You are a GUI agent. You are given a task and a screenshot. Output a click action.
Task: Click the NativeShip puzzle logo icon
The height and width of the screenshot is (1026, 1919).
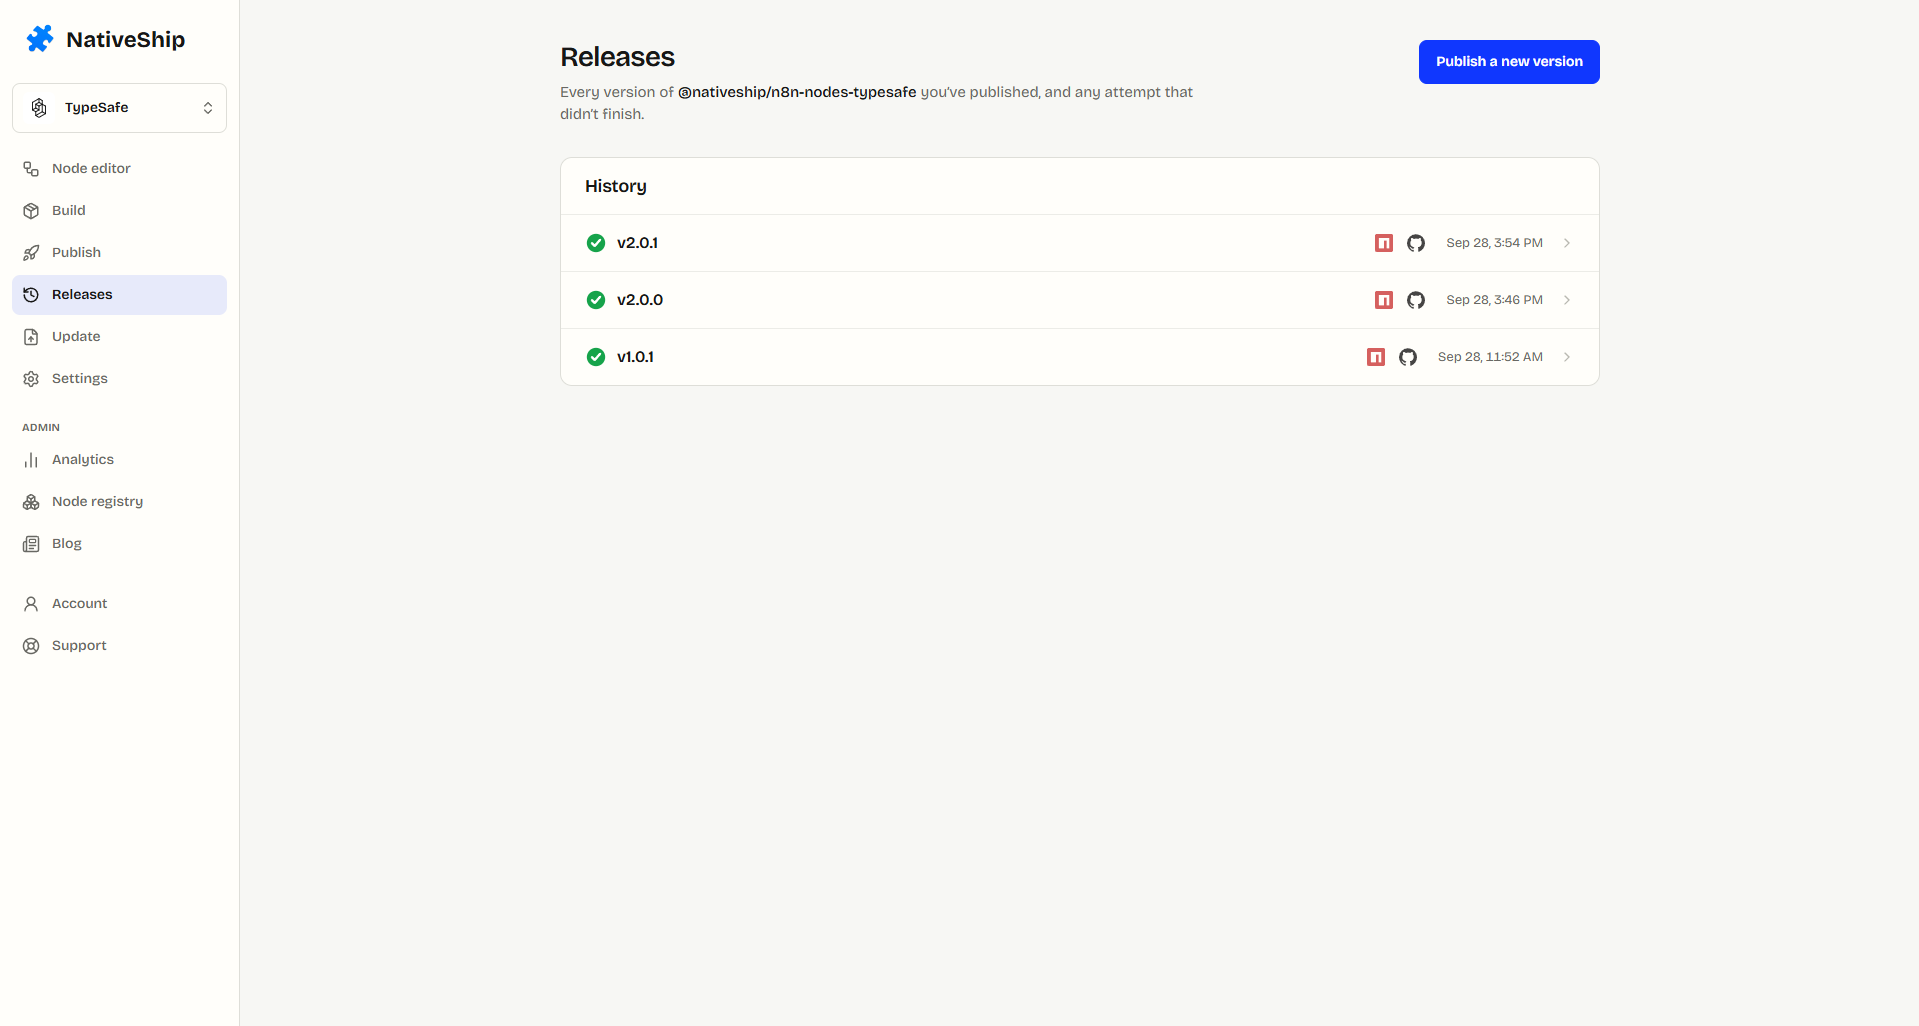pos(40,39)
